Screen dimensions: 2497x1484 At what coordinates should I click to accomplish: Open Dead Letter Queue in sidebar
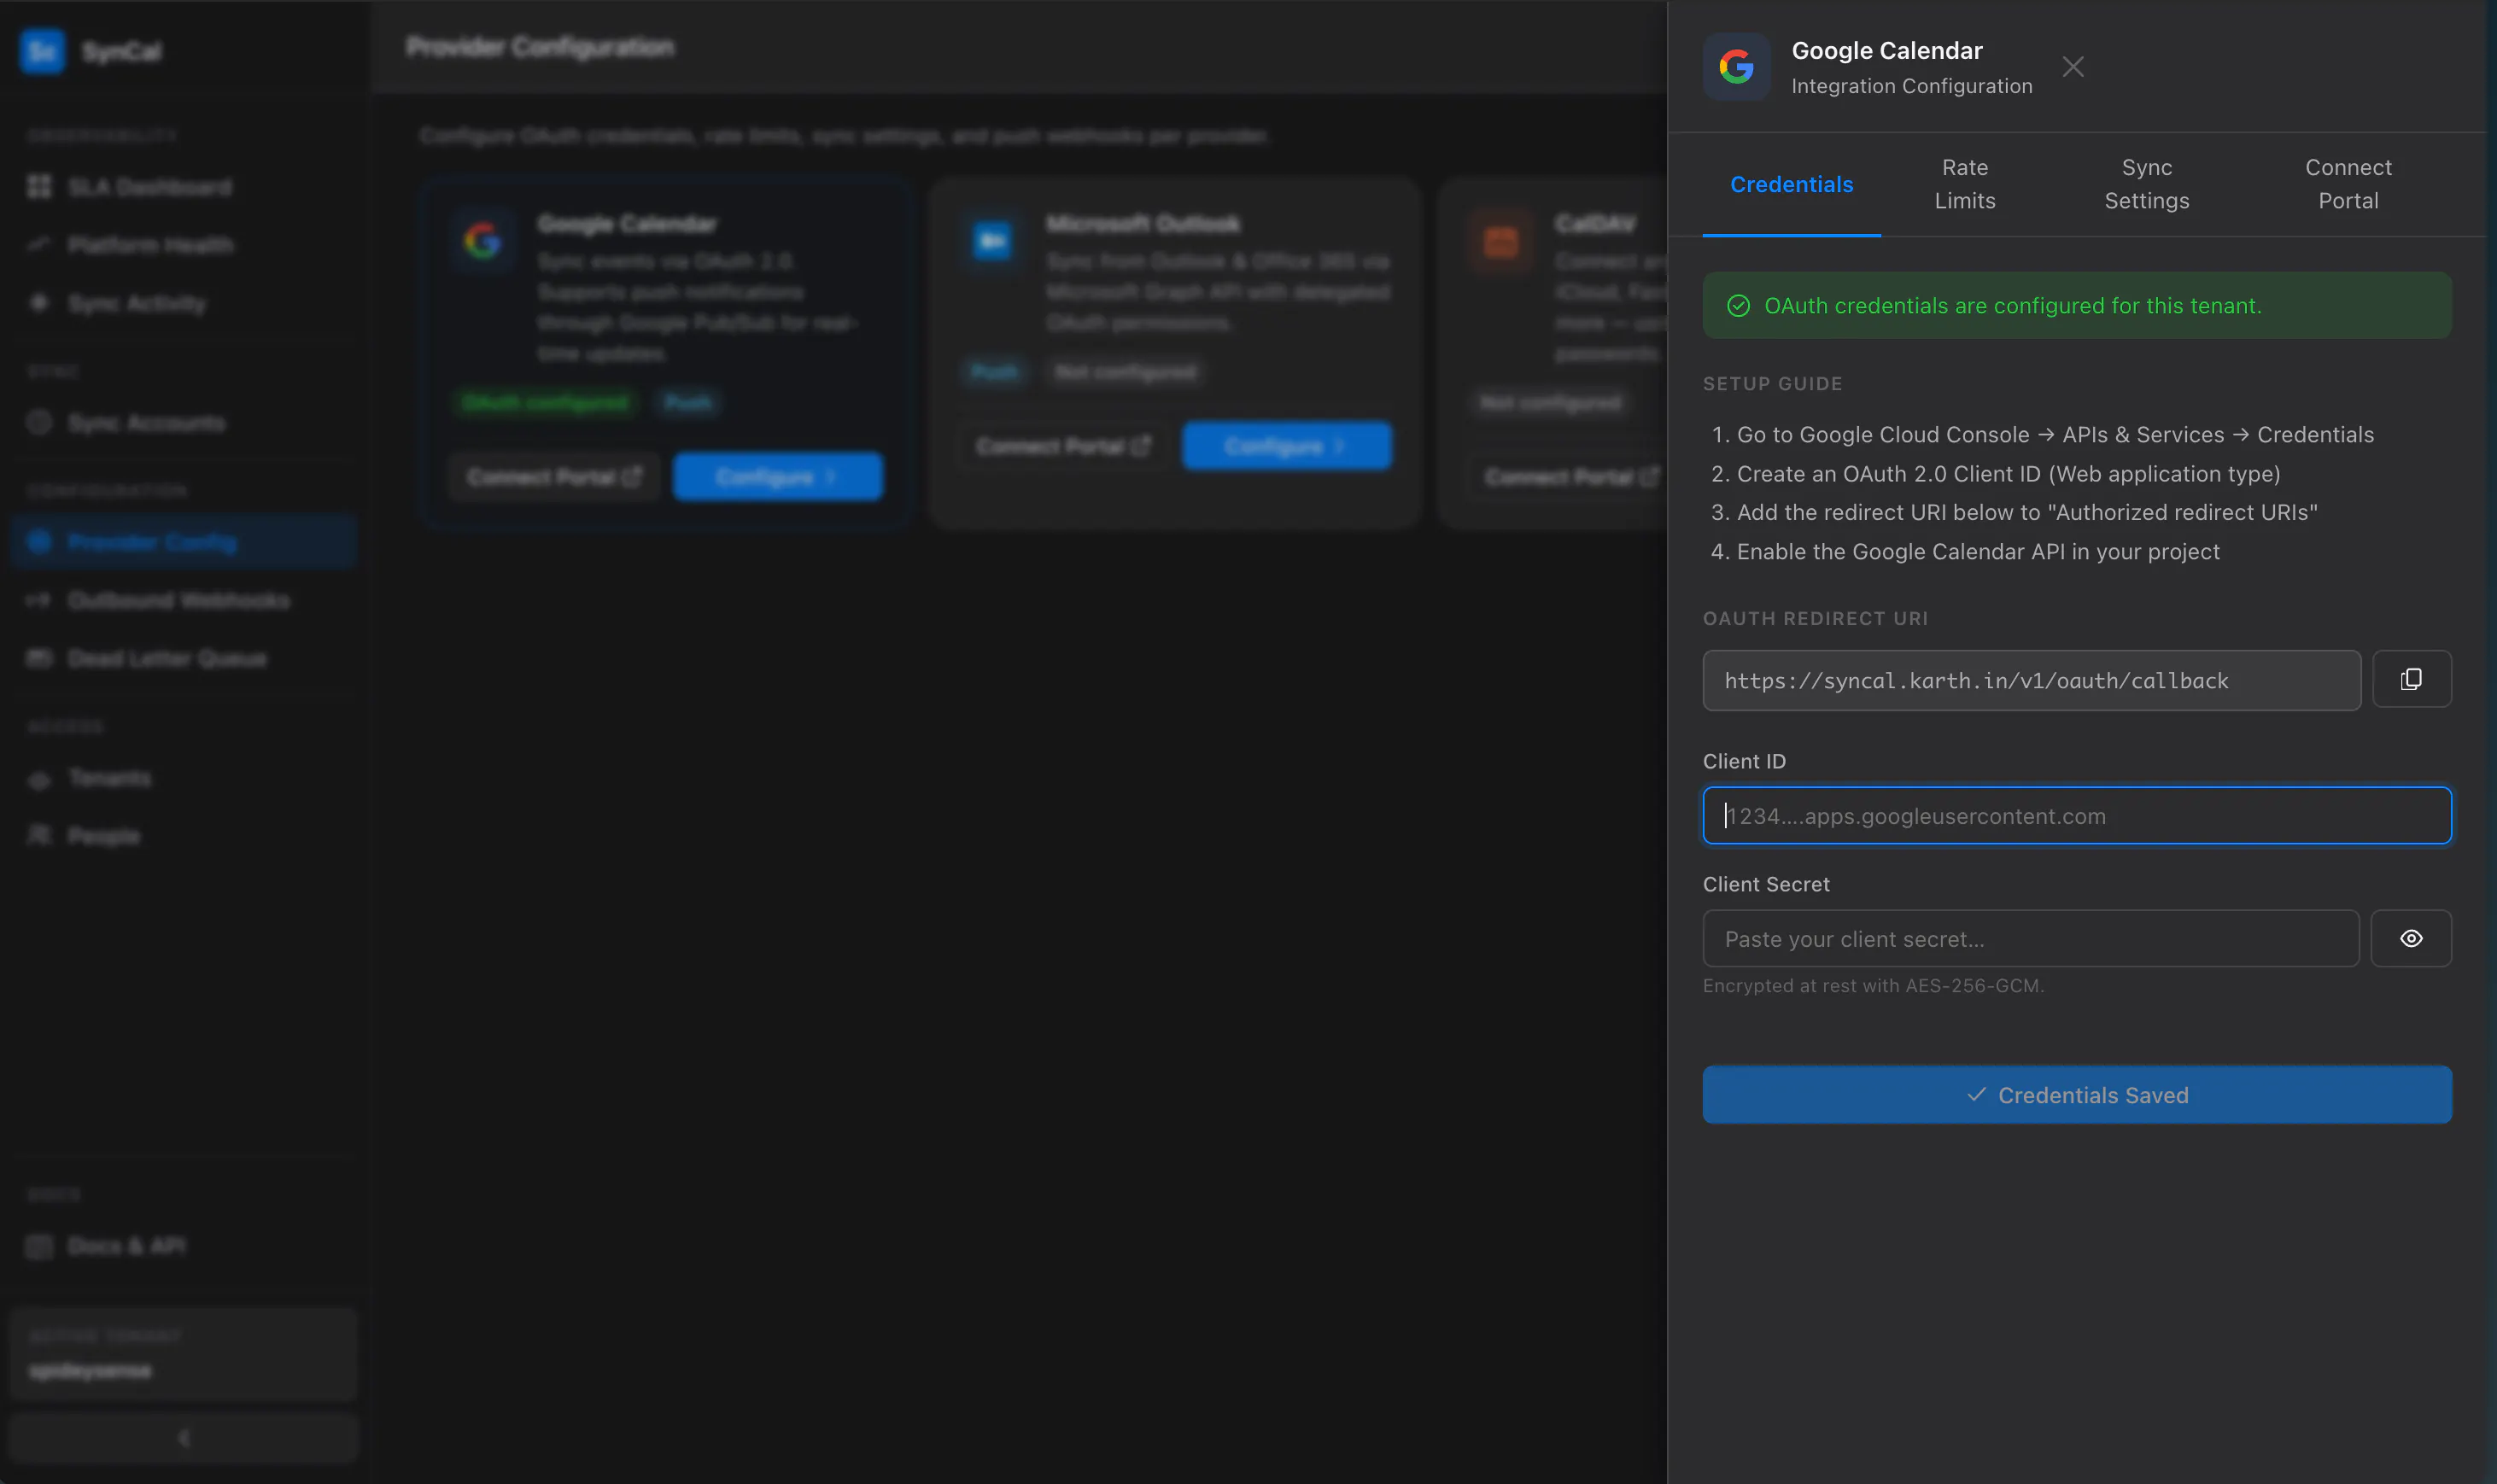click(184, 658)
